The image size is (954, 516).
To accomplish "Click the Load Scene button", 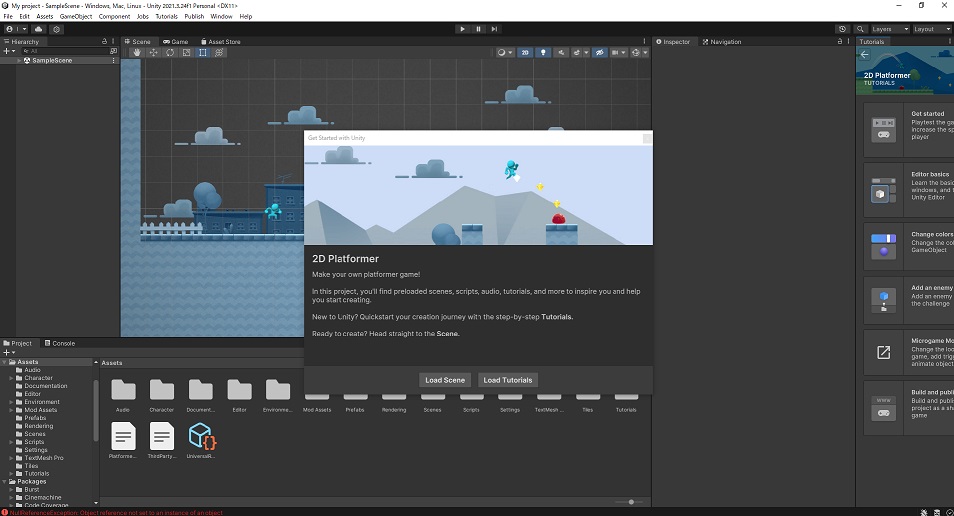I will pyautogui.click(x=445, y=380).
